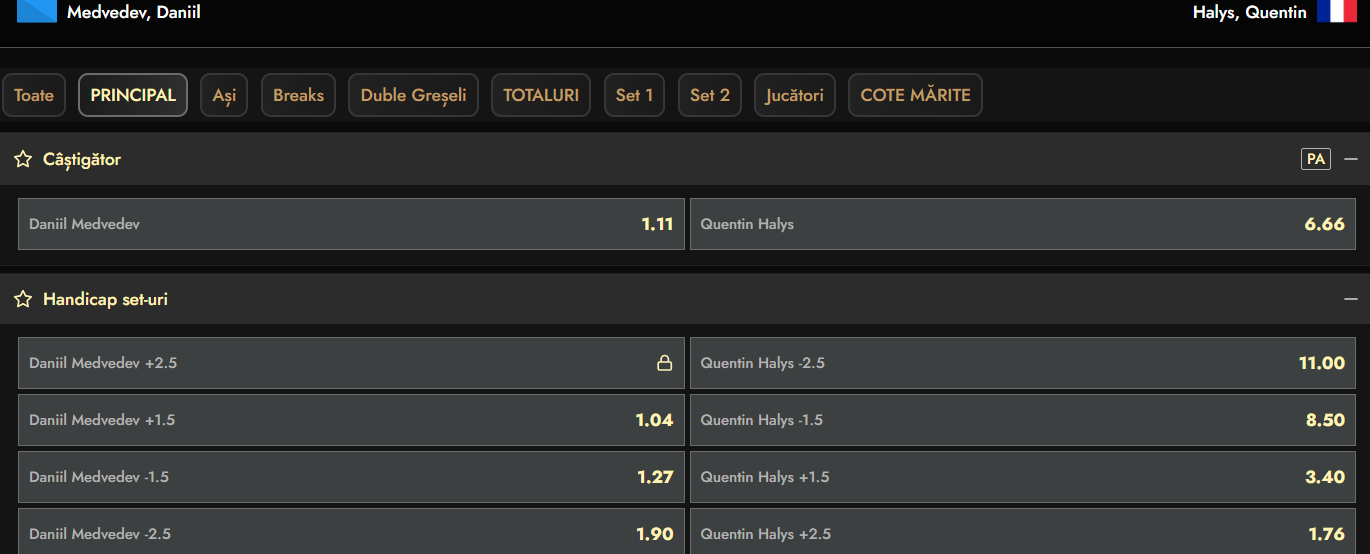
Task: Collapse the Handicap set-uri section
Action: coord(1351,299)
